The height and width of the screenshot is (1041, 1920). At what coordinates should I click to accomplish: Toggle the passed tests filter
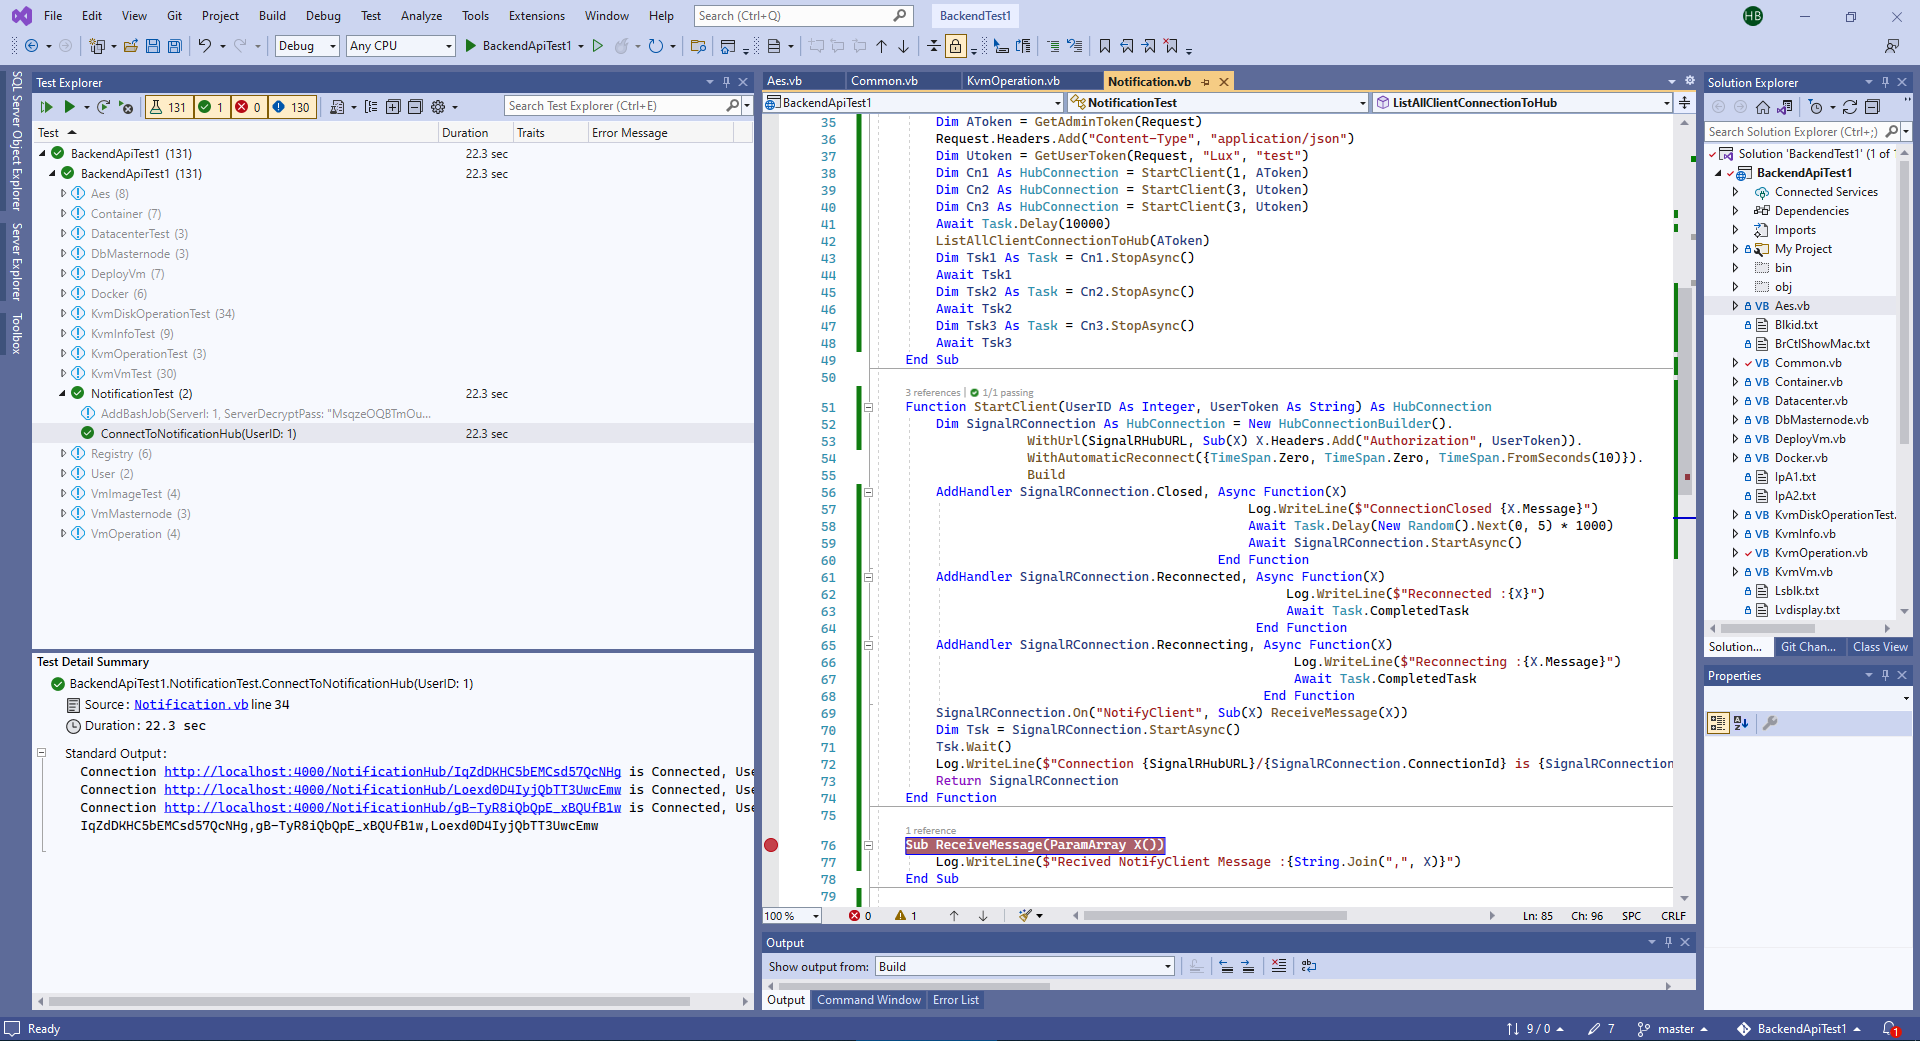click(210, 107)
